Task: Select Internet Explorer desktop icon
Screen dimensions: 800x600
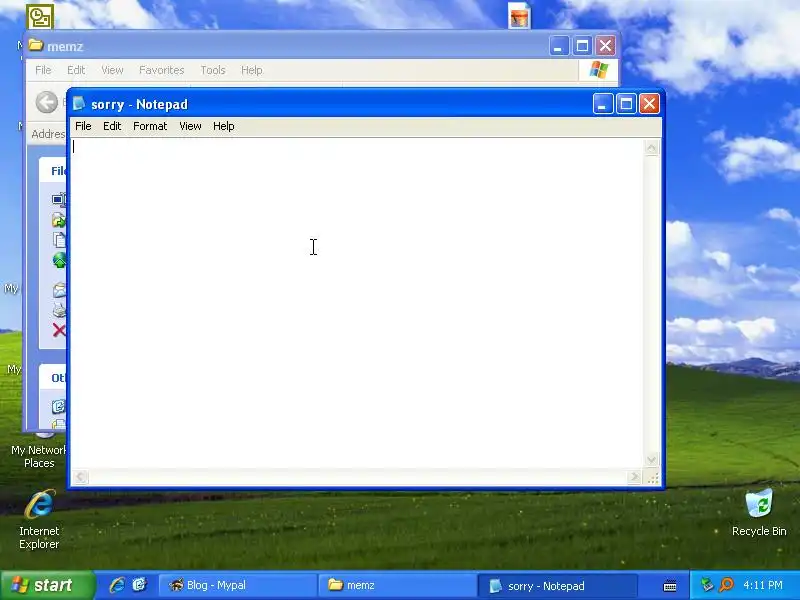Action: (x=39, y=518)
